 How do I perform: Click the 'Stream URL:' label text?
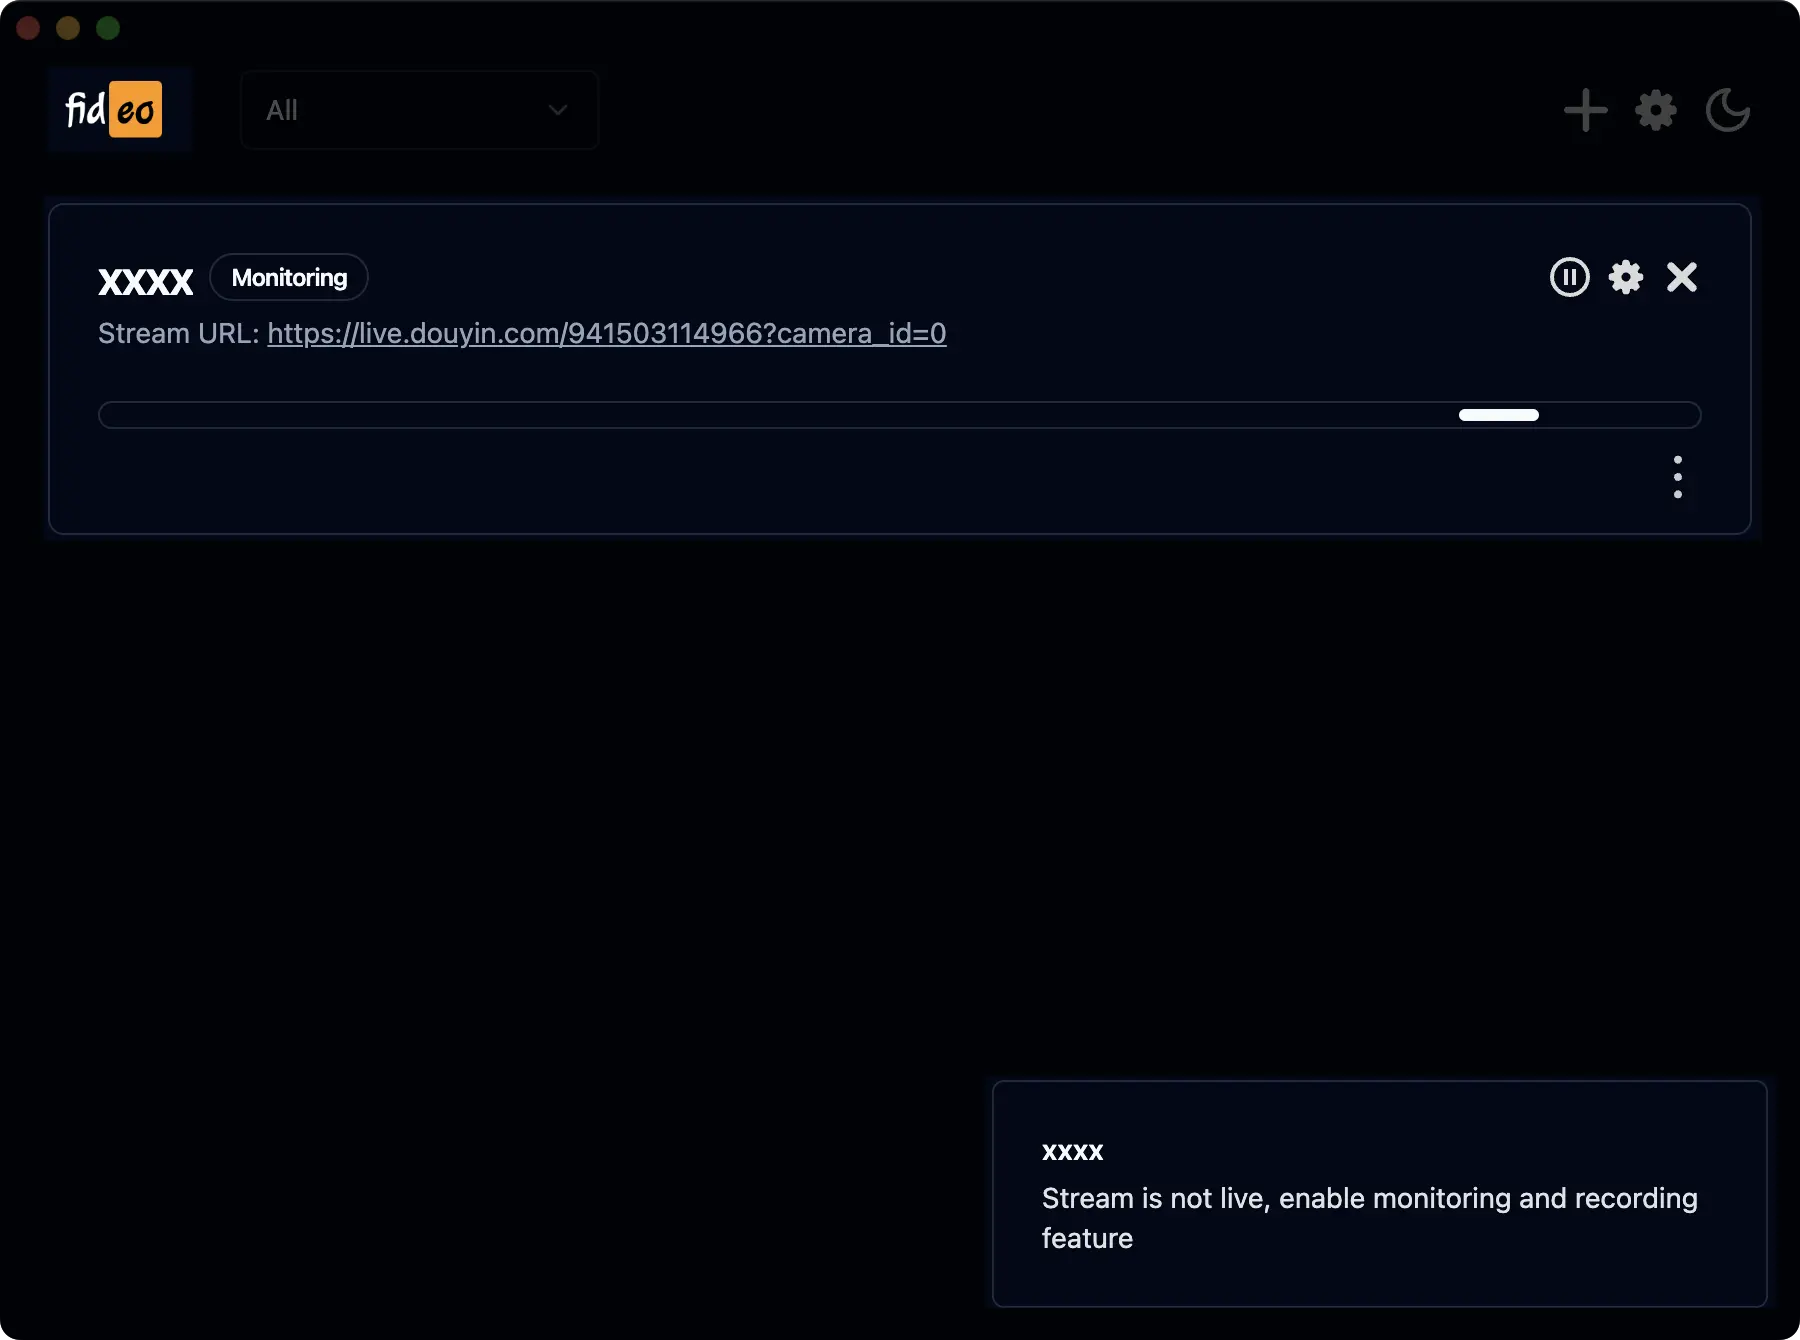[x=178, y=333]
